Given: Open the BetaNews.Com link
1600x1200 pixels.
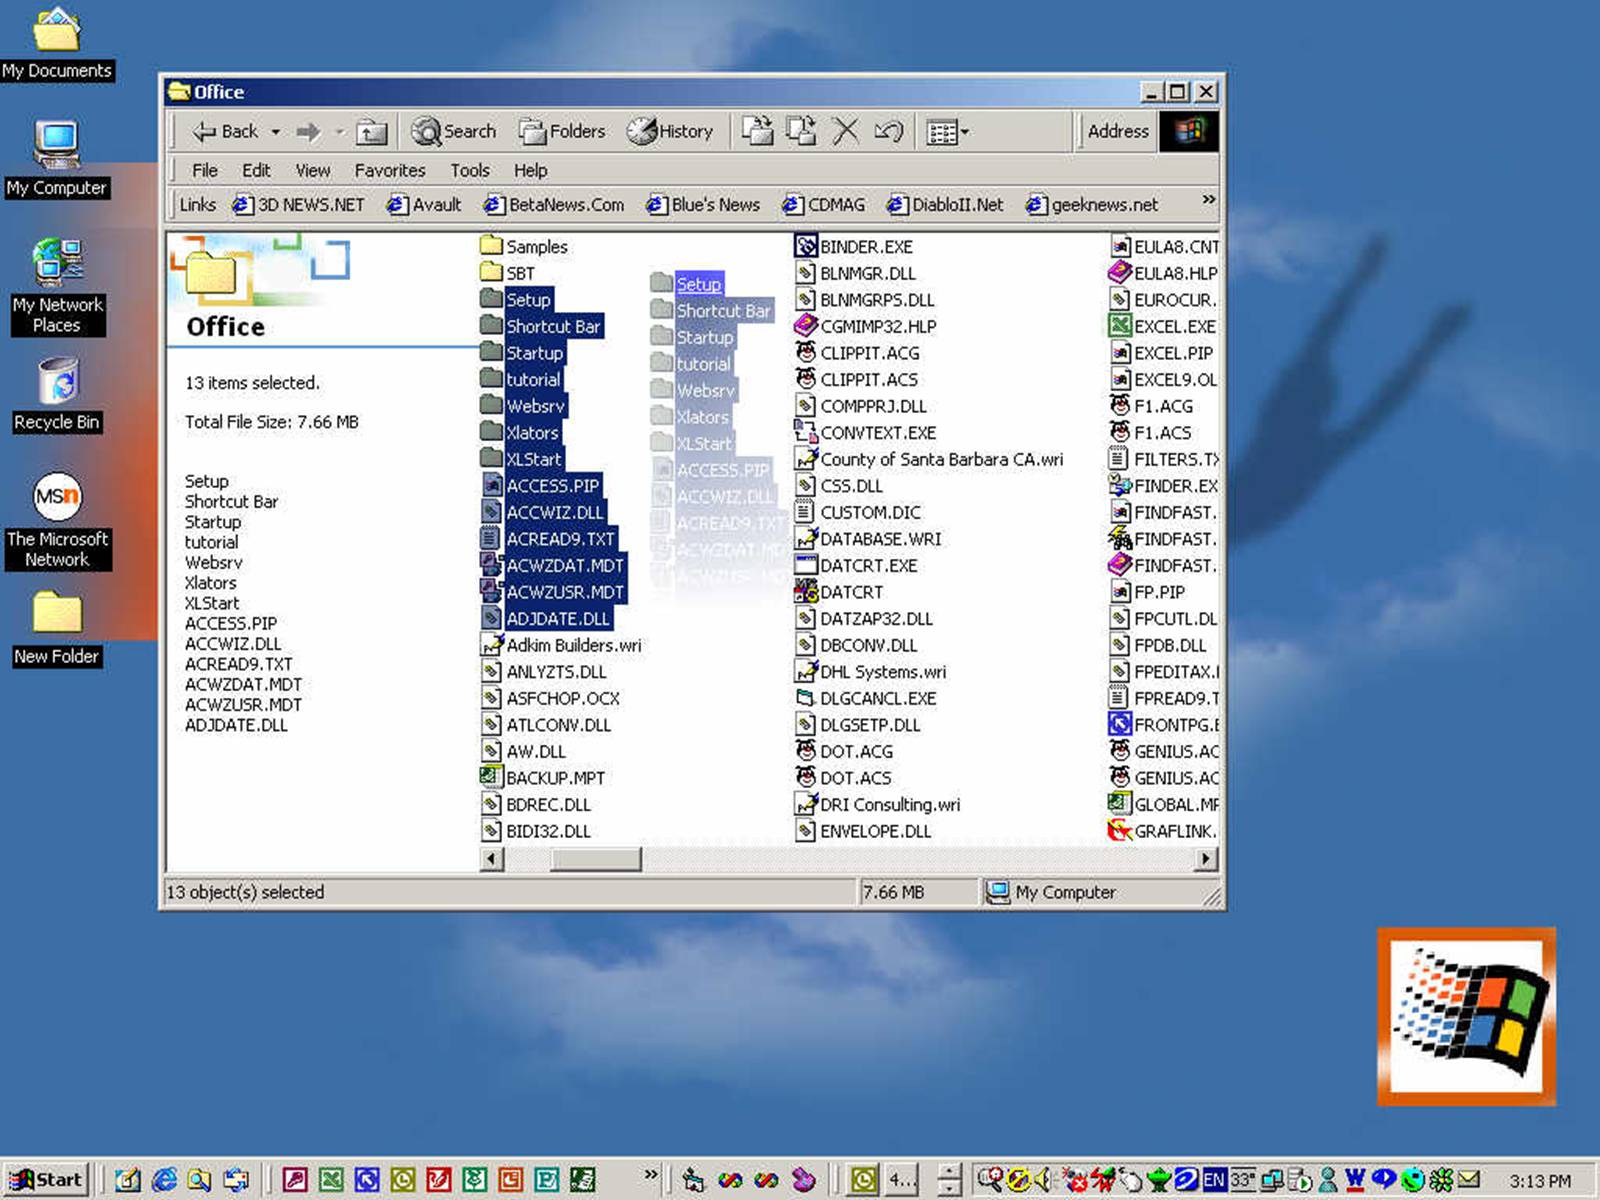Looking at the screenshot, I should tap(554, 204).
